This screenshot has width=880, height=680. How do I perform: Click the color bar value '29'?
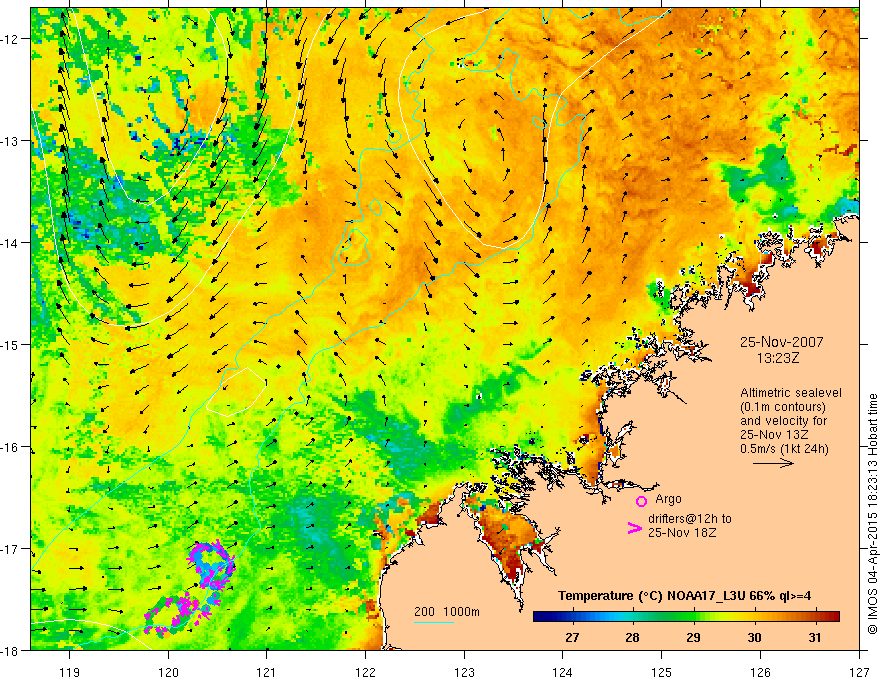click(x=694, y=638)
